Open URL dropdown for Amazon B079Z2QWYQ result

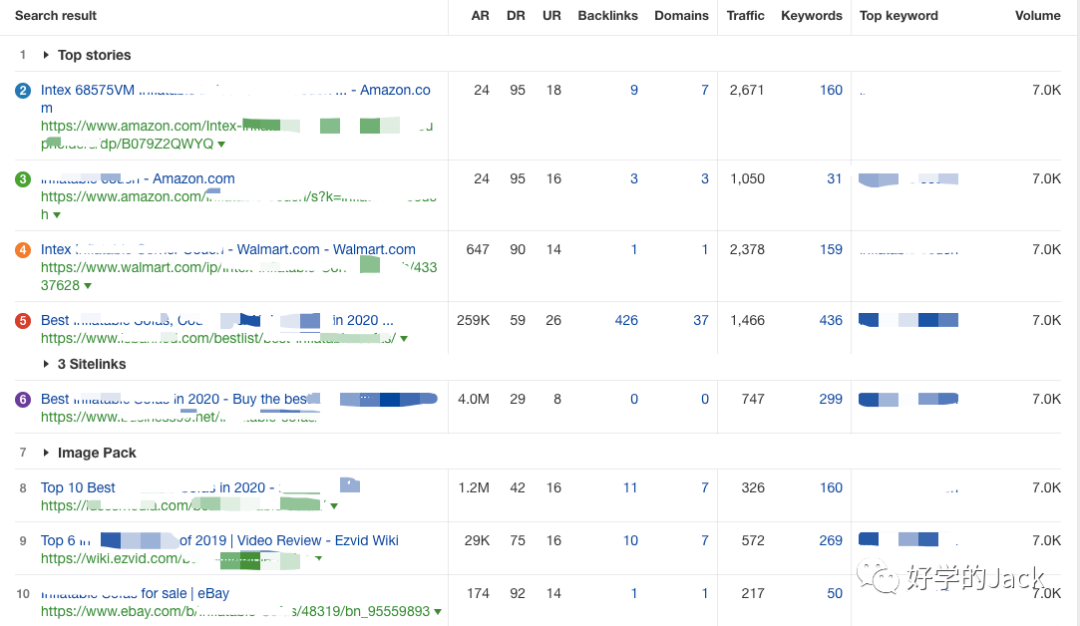click(x=221, y=145)
